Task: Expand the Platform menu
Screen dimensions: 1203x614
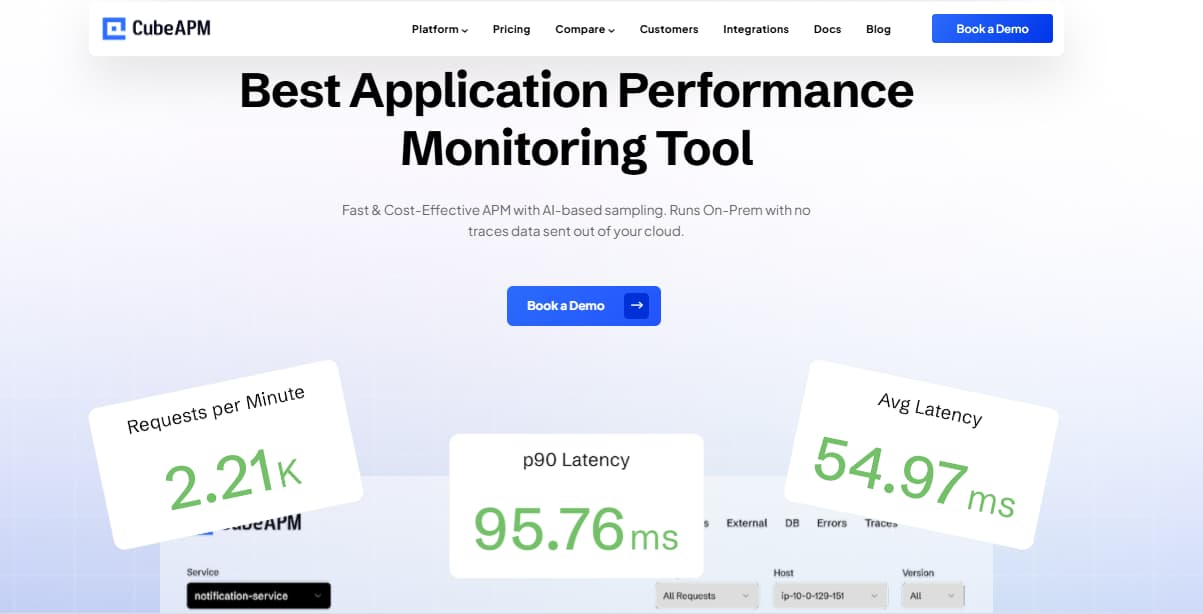Action: [x=439, y=29]
